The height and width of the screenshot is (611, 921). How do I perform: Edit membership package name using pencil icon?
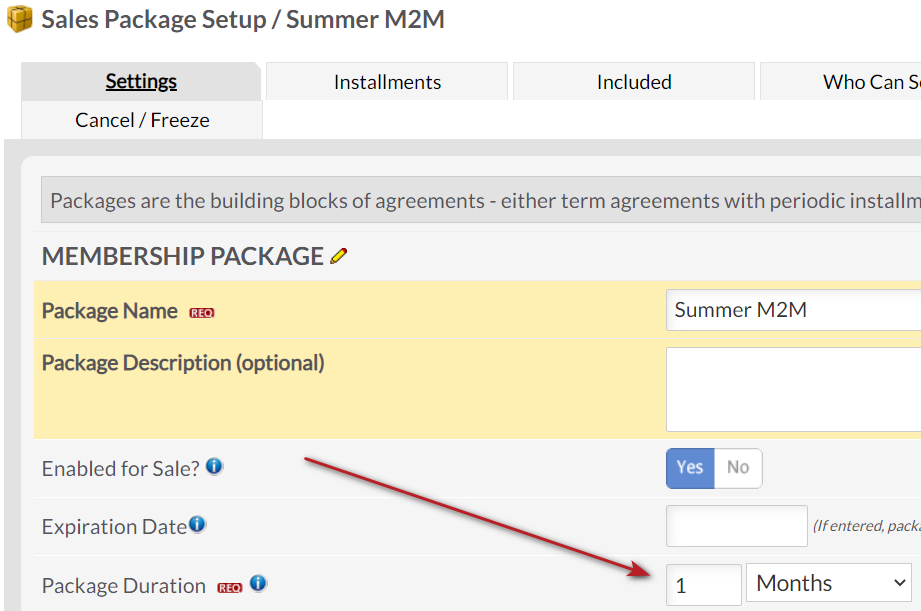(339, 256)
